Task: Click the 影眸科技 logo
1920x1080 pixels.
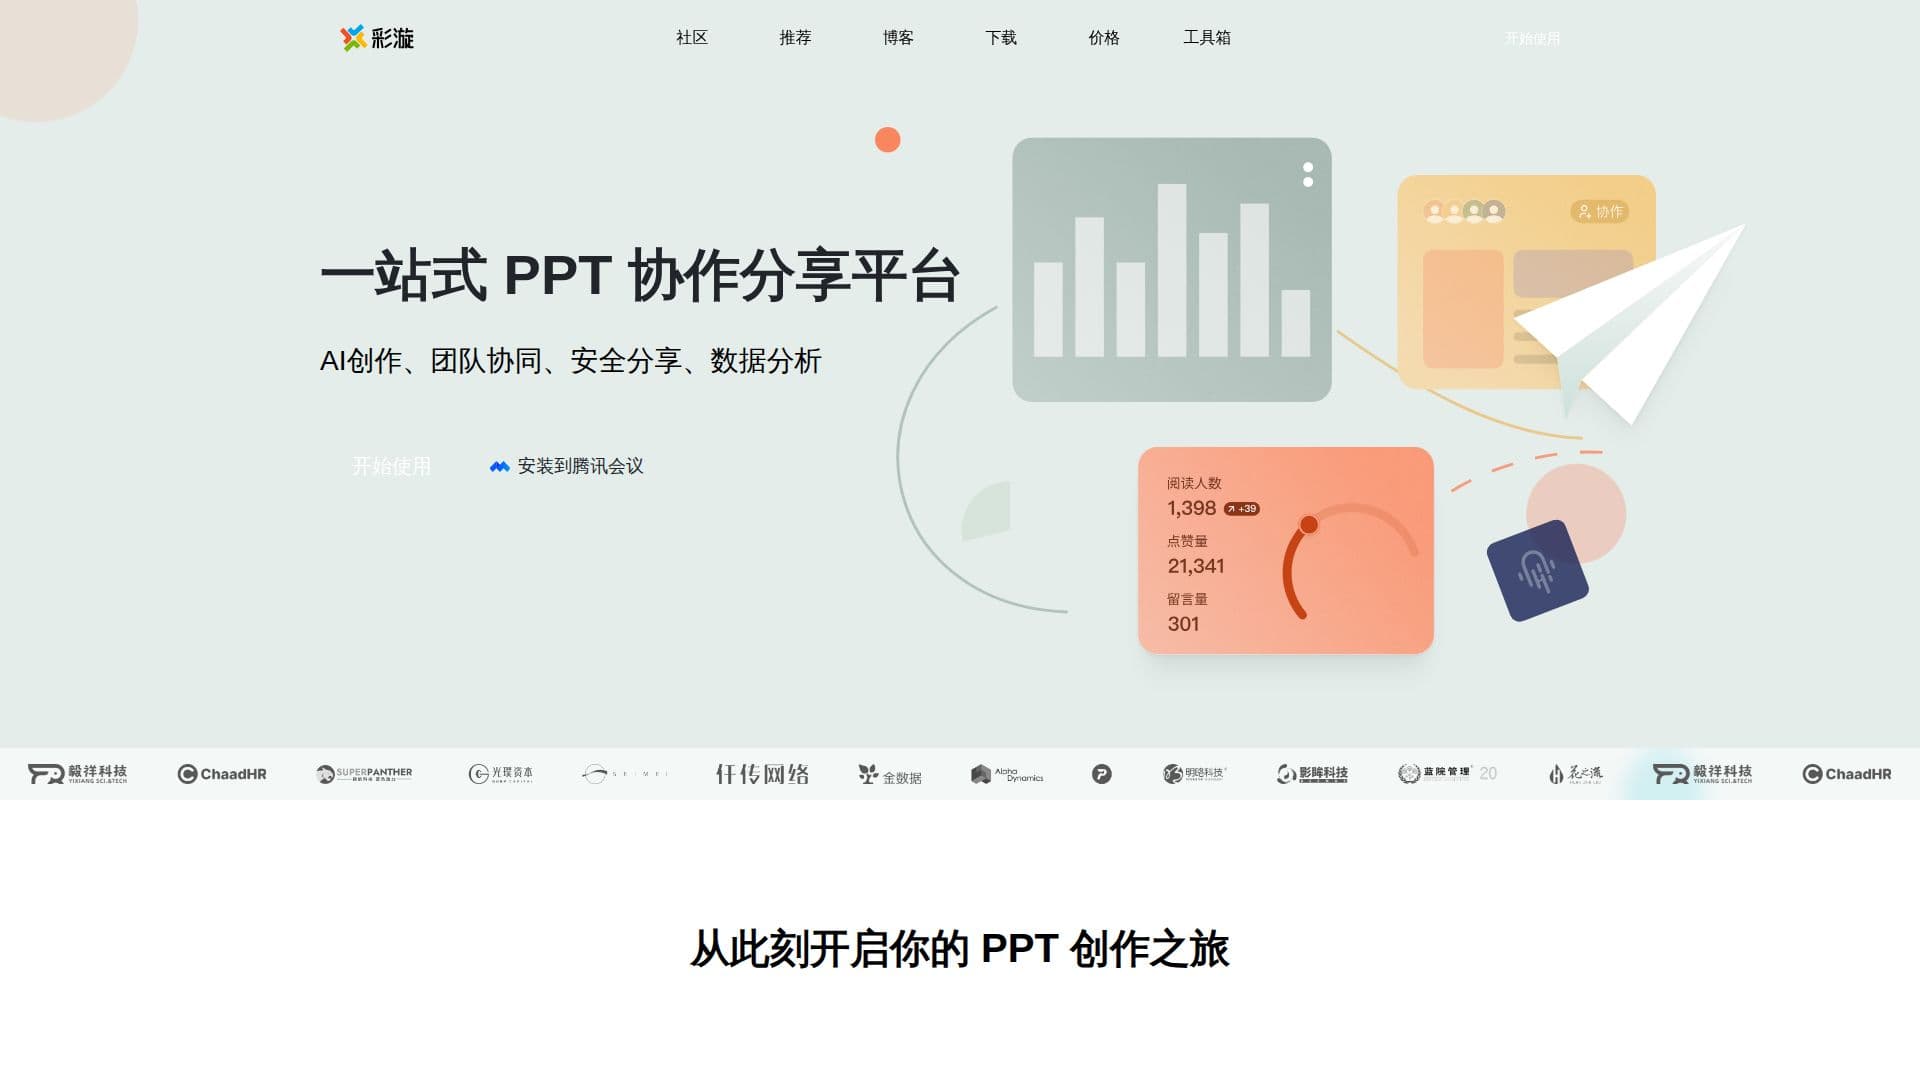Action: coord(1312,774)
